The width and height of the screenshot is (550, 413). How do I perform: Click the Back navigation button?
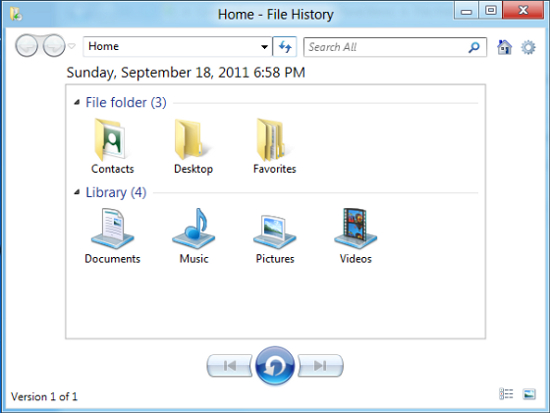(26, 46)
